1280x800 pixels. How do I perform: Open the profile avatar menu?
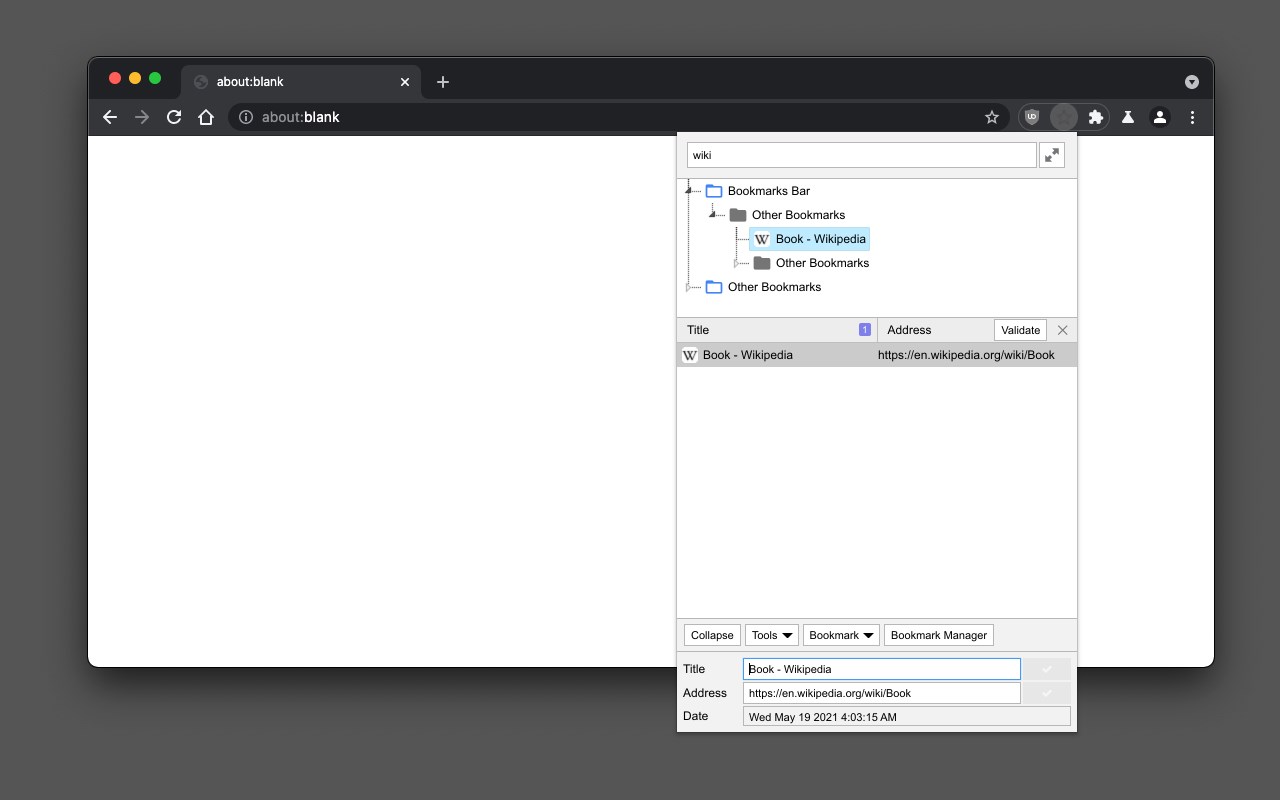(x=1160, y=117)
